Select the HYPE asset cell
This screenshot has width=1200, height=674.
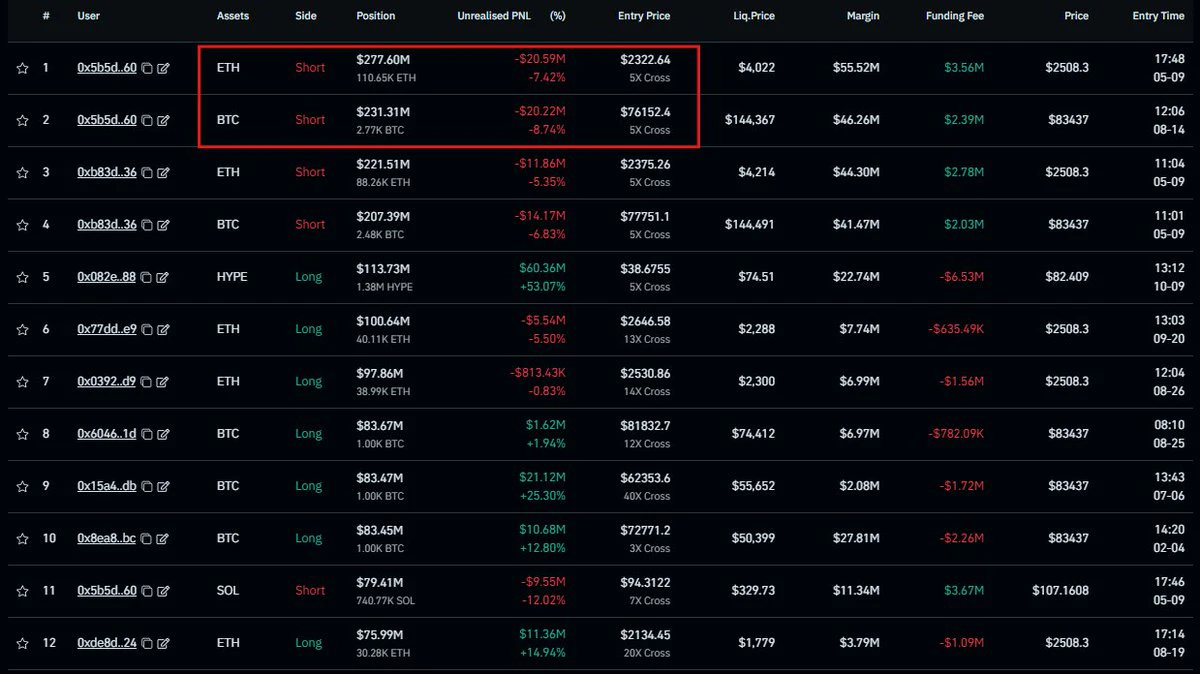(x=231, y=277)
